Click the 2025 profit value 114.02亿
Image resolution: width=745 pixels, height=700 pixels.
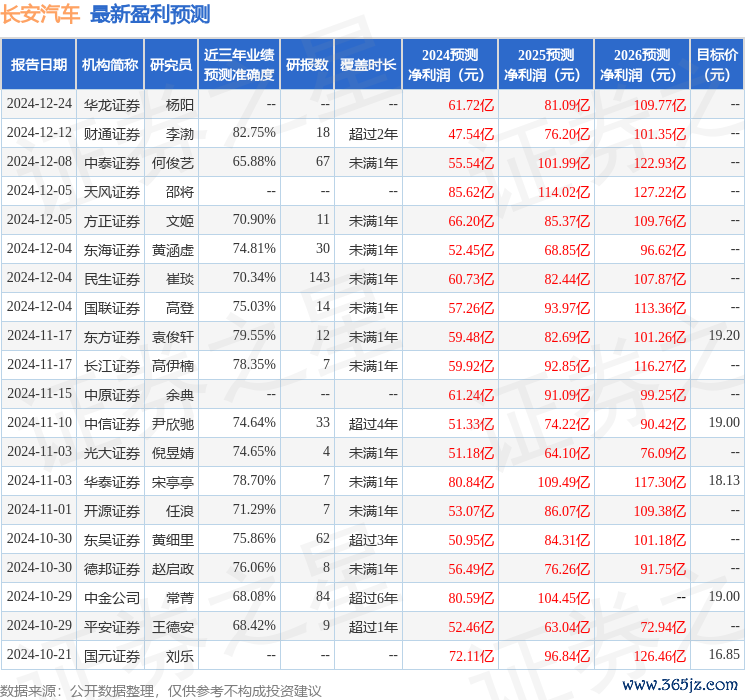564,192
